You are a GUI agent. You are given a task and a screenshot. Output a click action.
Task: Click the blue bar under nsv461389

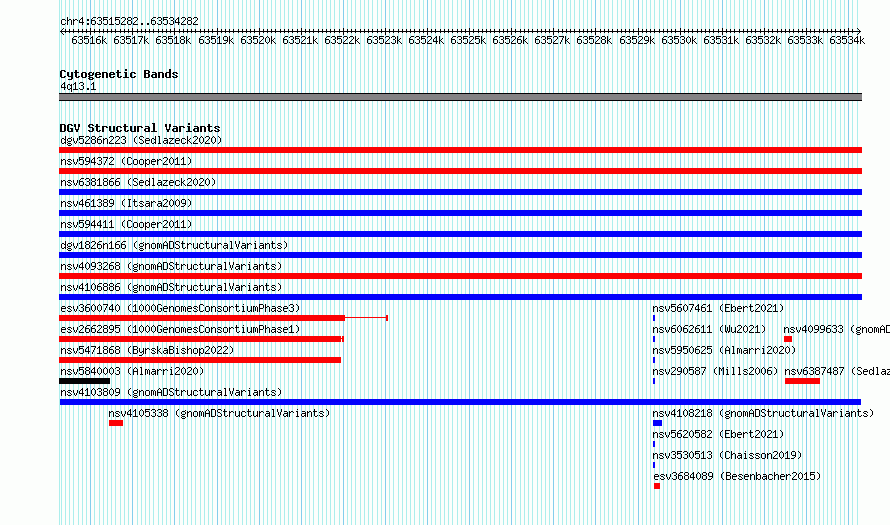[x=460, y=213]
